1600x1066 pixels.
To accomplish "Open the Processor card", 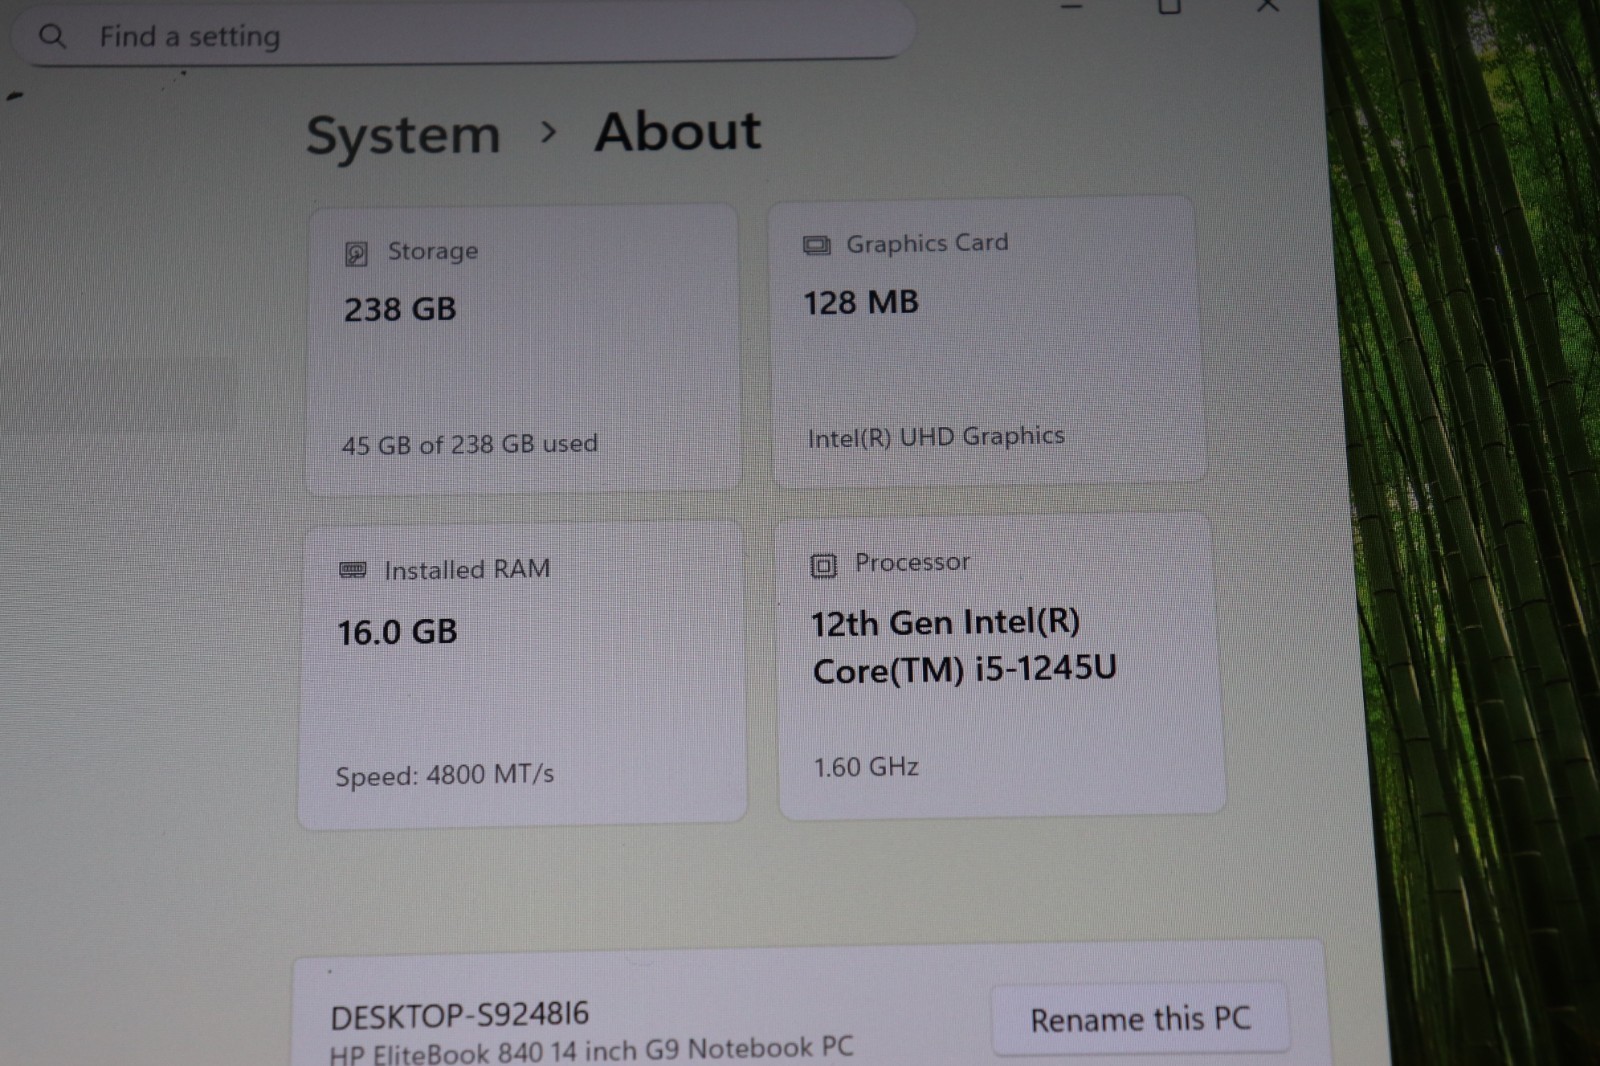I will 1000,666.
